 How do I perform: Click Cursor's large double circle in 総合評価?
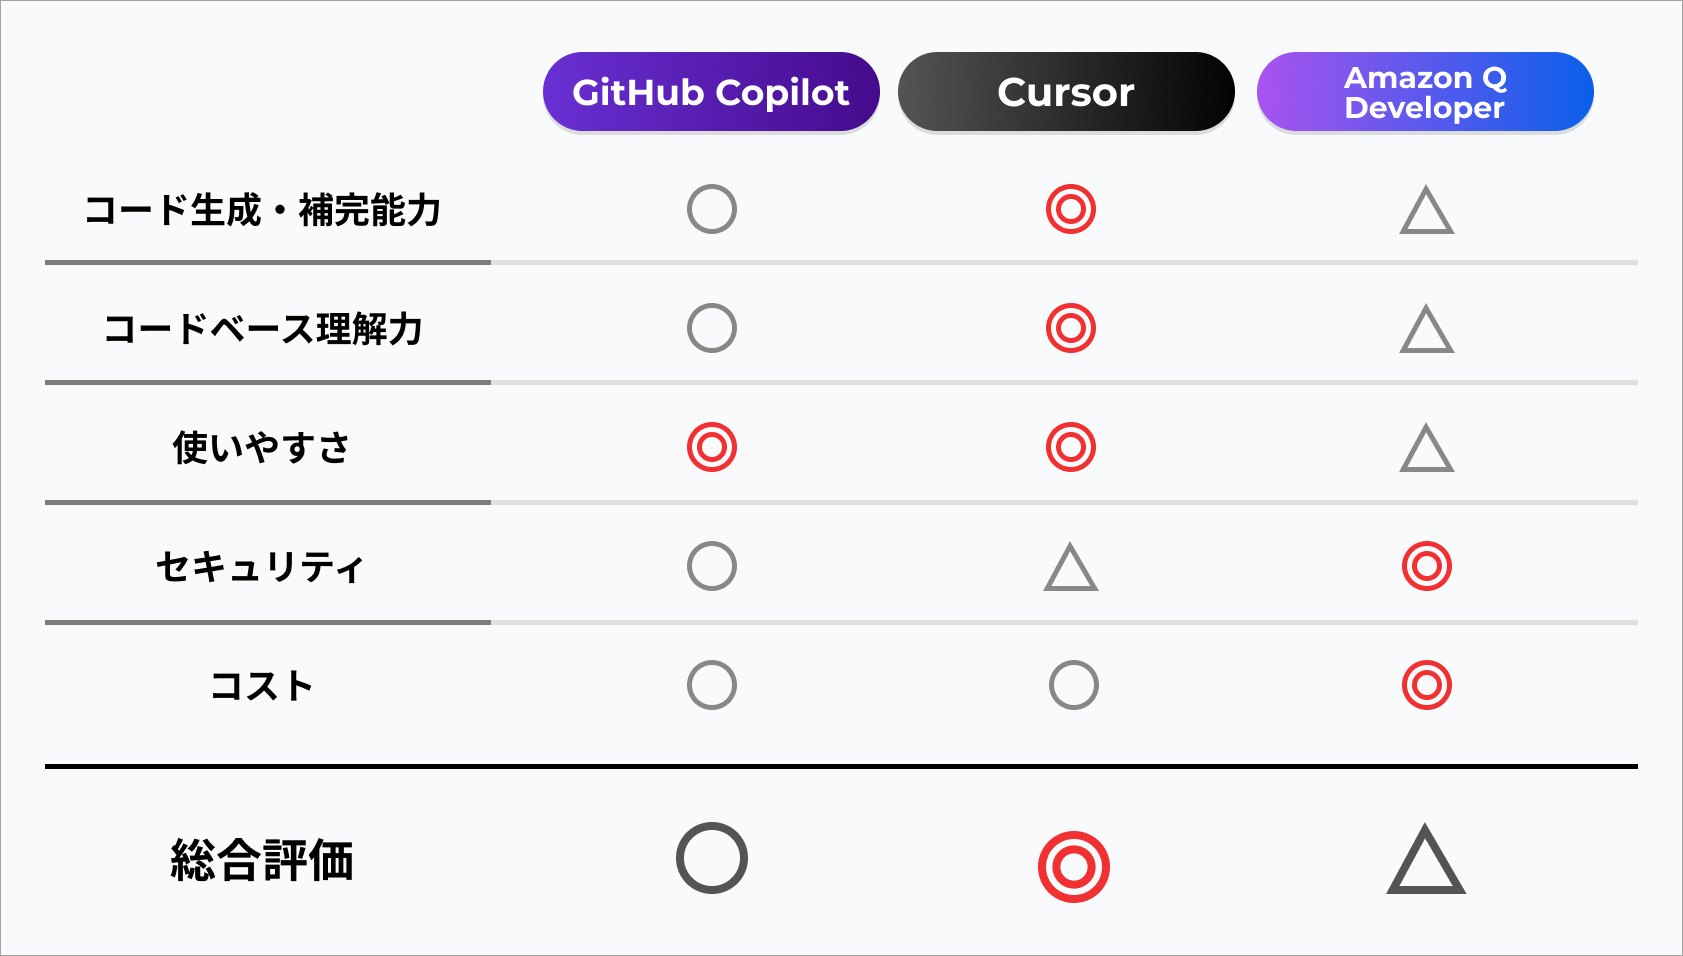coord(1074,866)
